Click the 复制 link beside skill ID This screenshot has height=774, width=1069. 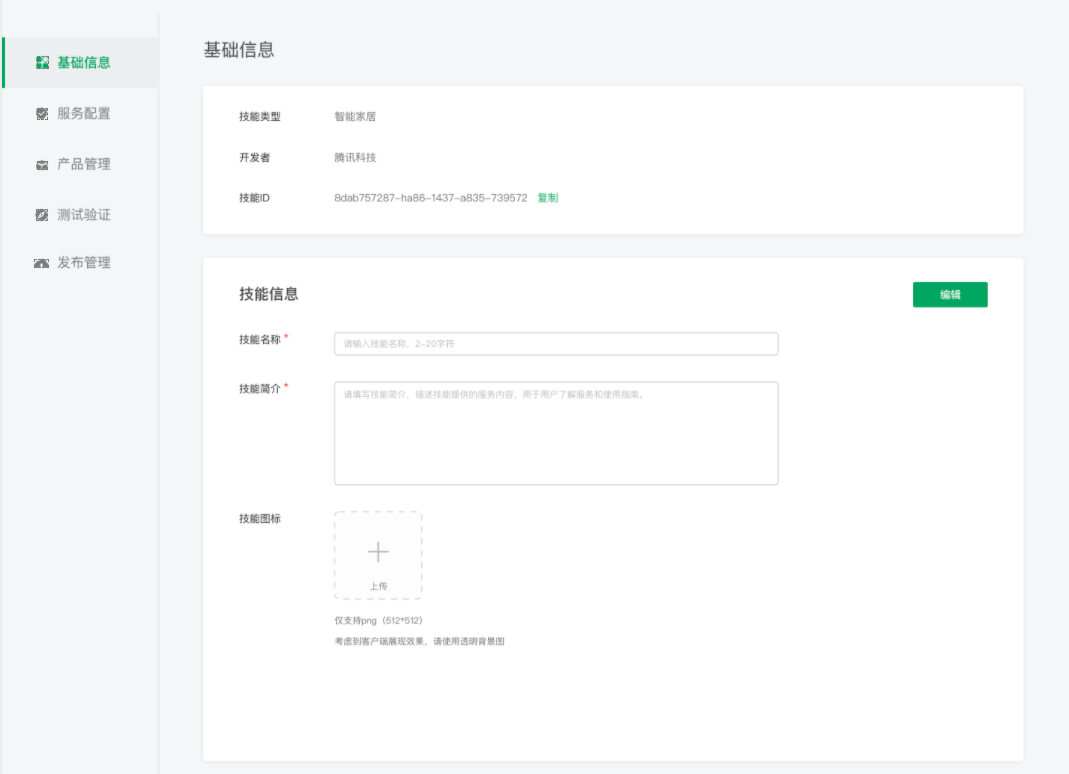[548, 198]
